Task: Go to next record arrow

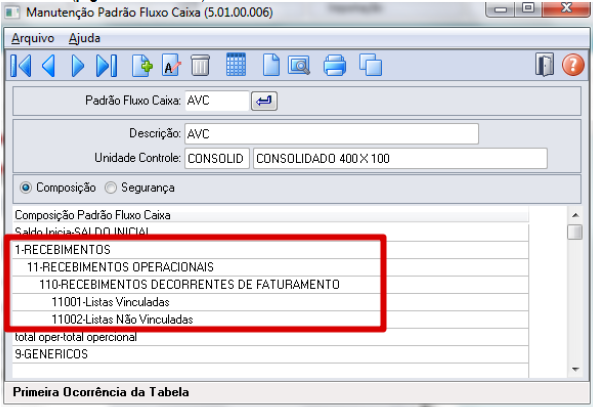Action: click(x=78, y=66)
